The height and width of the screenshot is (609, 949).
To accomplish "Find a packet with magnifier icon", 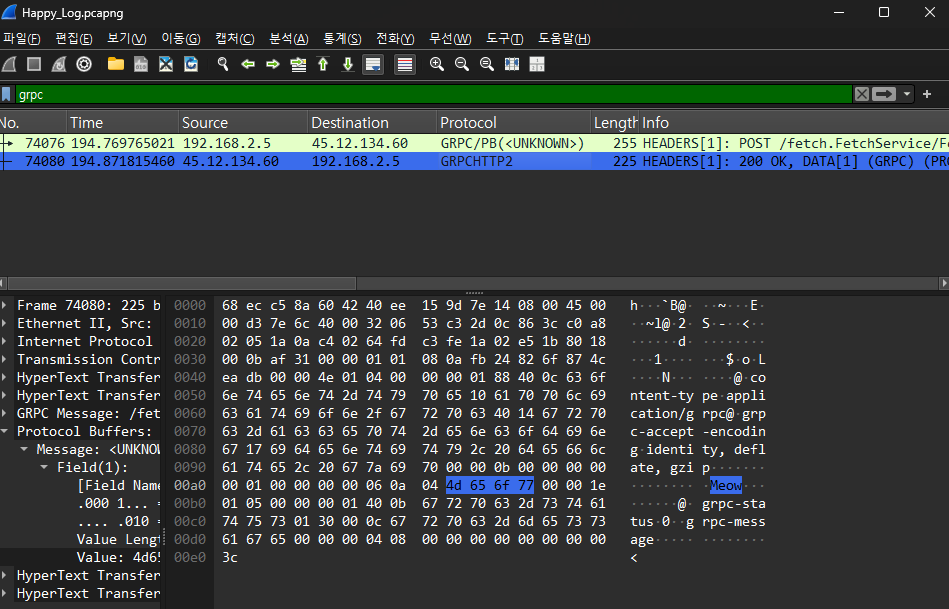I will tap(223, 64).
